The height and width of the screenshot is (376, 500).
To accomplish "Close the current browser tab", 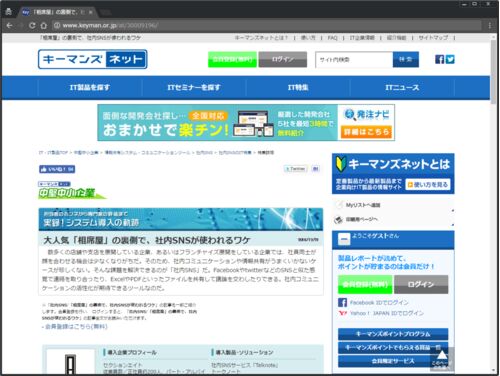I will point(90,12).
